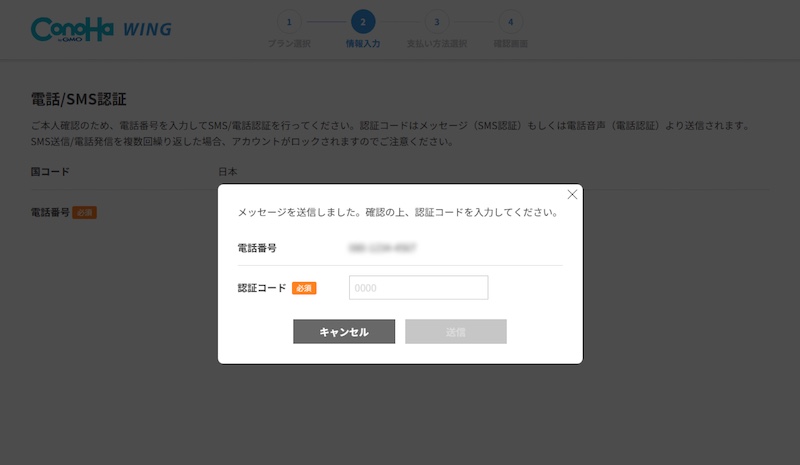Focus the 認証コード input field
Image resolution: width=800 pixels, height=465 pixels.
tap(418, 288)
